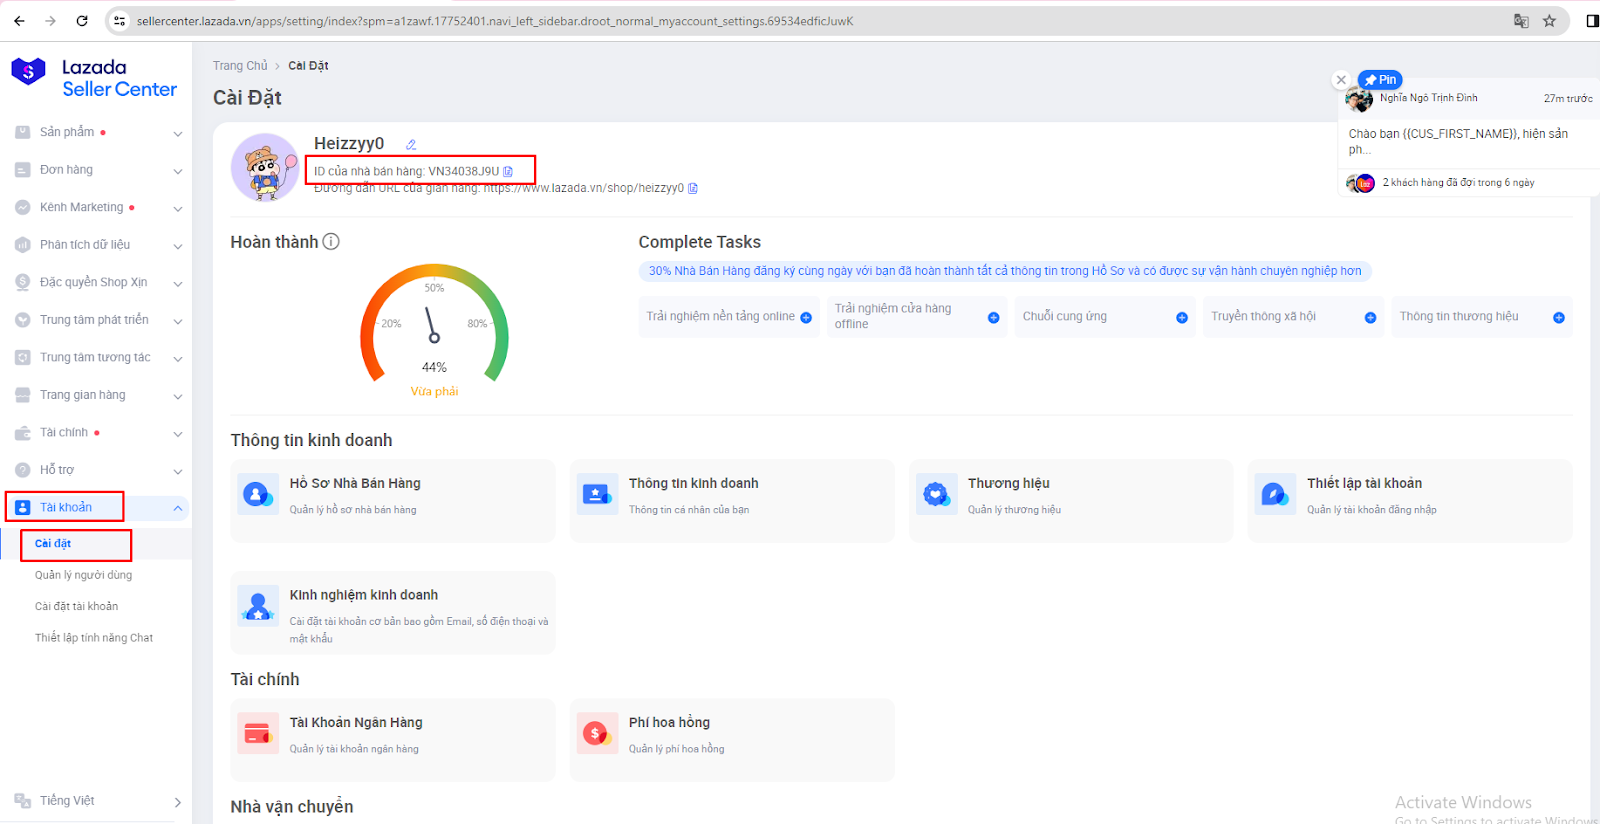Click the Sản phẩm sidebar icon

click(23, 132)
